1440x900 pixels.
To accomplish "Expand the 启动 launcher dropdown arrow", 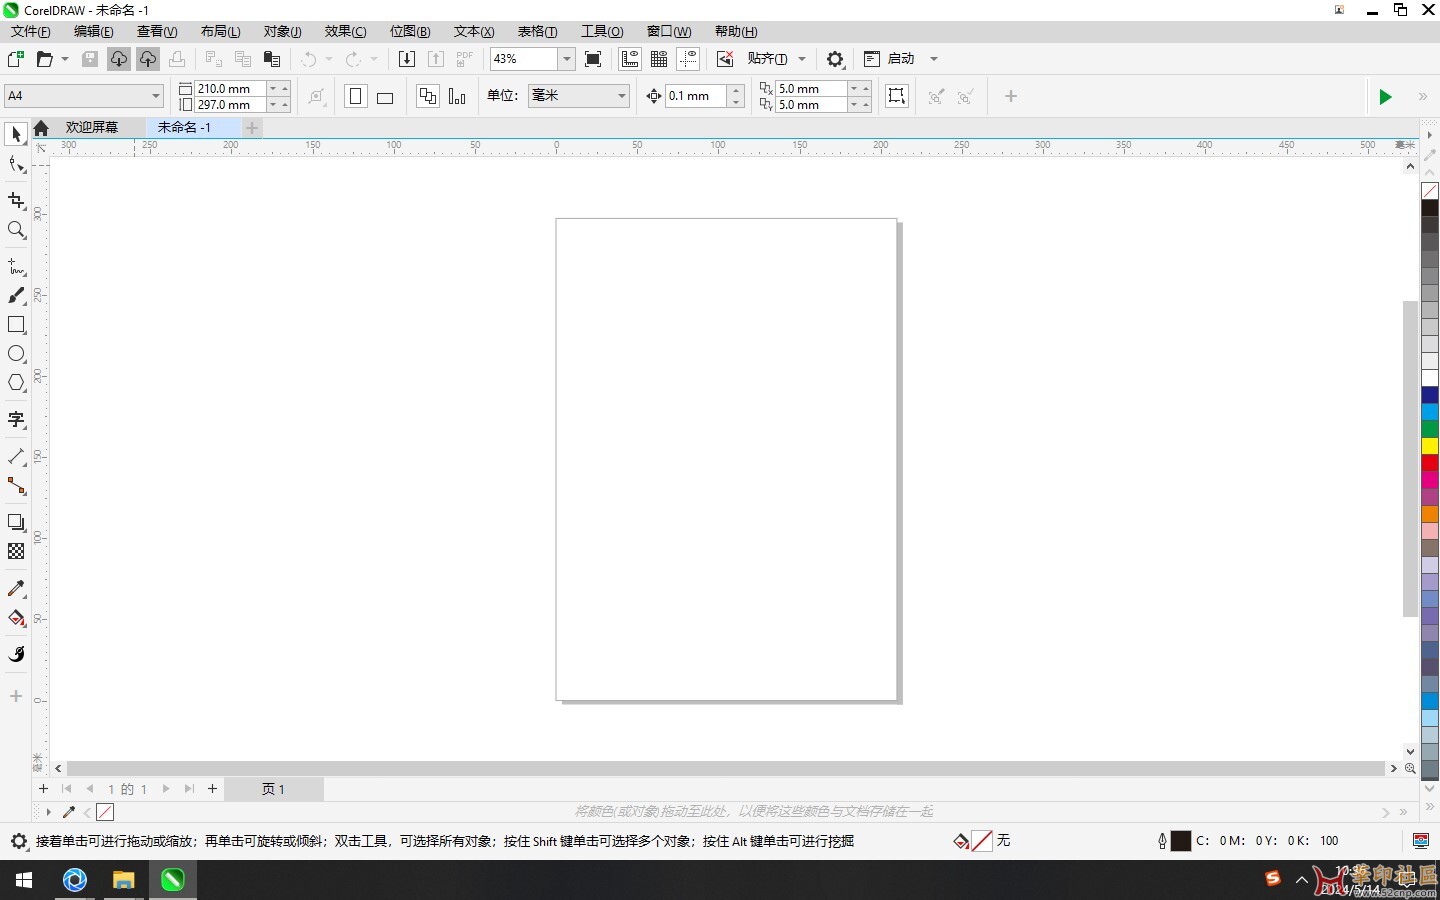I will [x=934, y=59].
